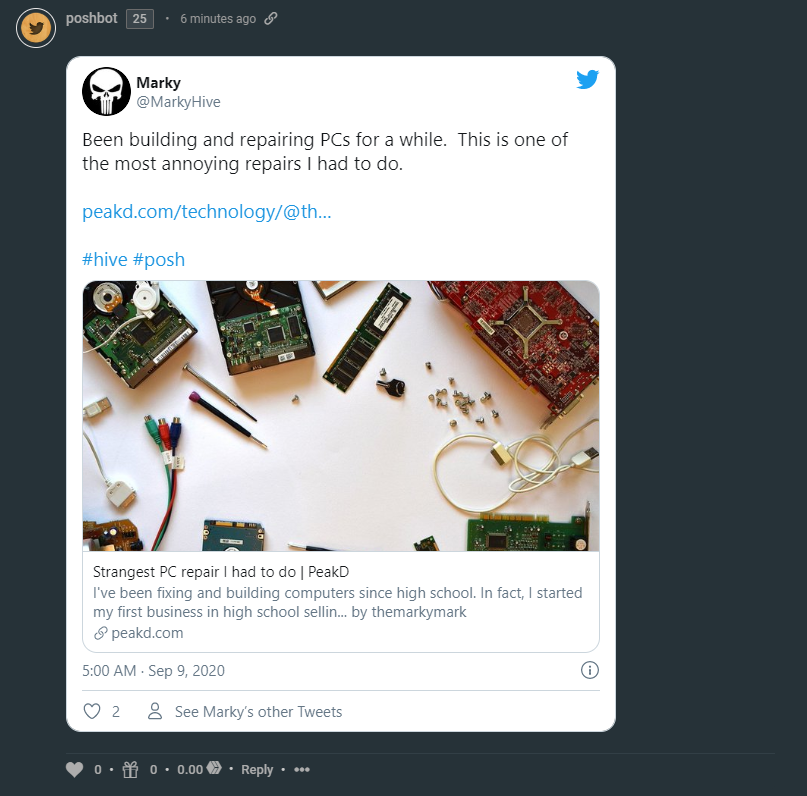Click the @MarkyHive handle

178,102
